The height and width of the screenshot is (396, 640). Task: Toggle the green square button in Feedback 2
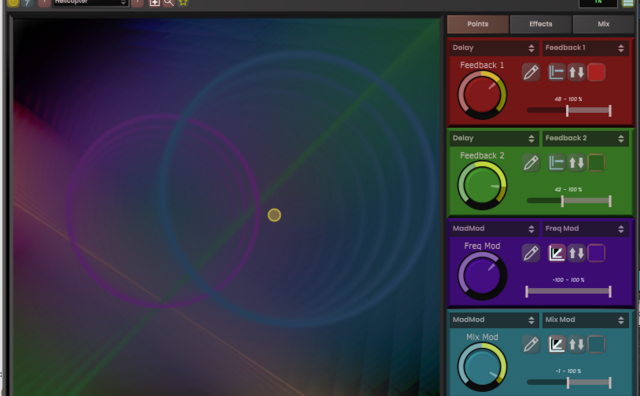coord(596,163)
